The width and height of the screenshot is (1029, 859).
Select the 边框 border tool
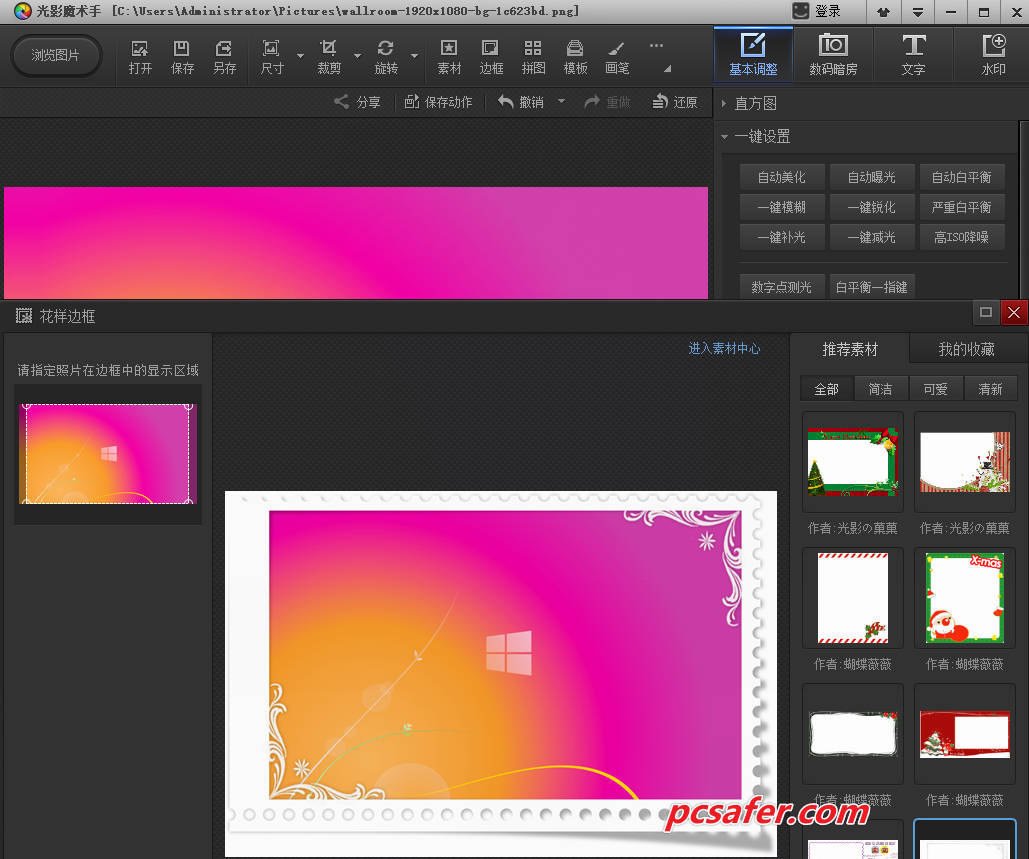491,57
